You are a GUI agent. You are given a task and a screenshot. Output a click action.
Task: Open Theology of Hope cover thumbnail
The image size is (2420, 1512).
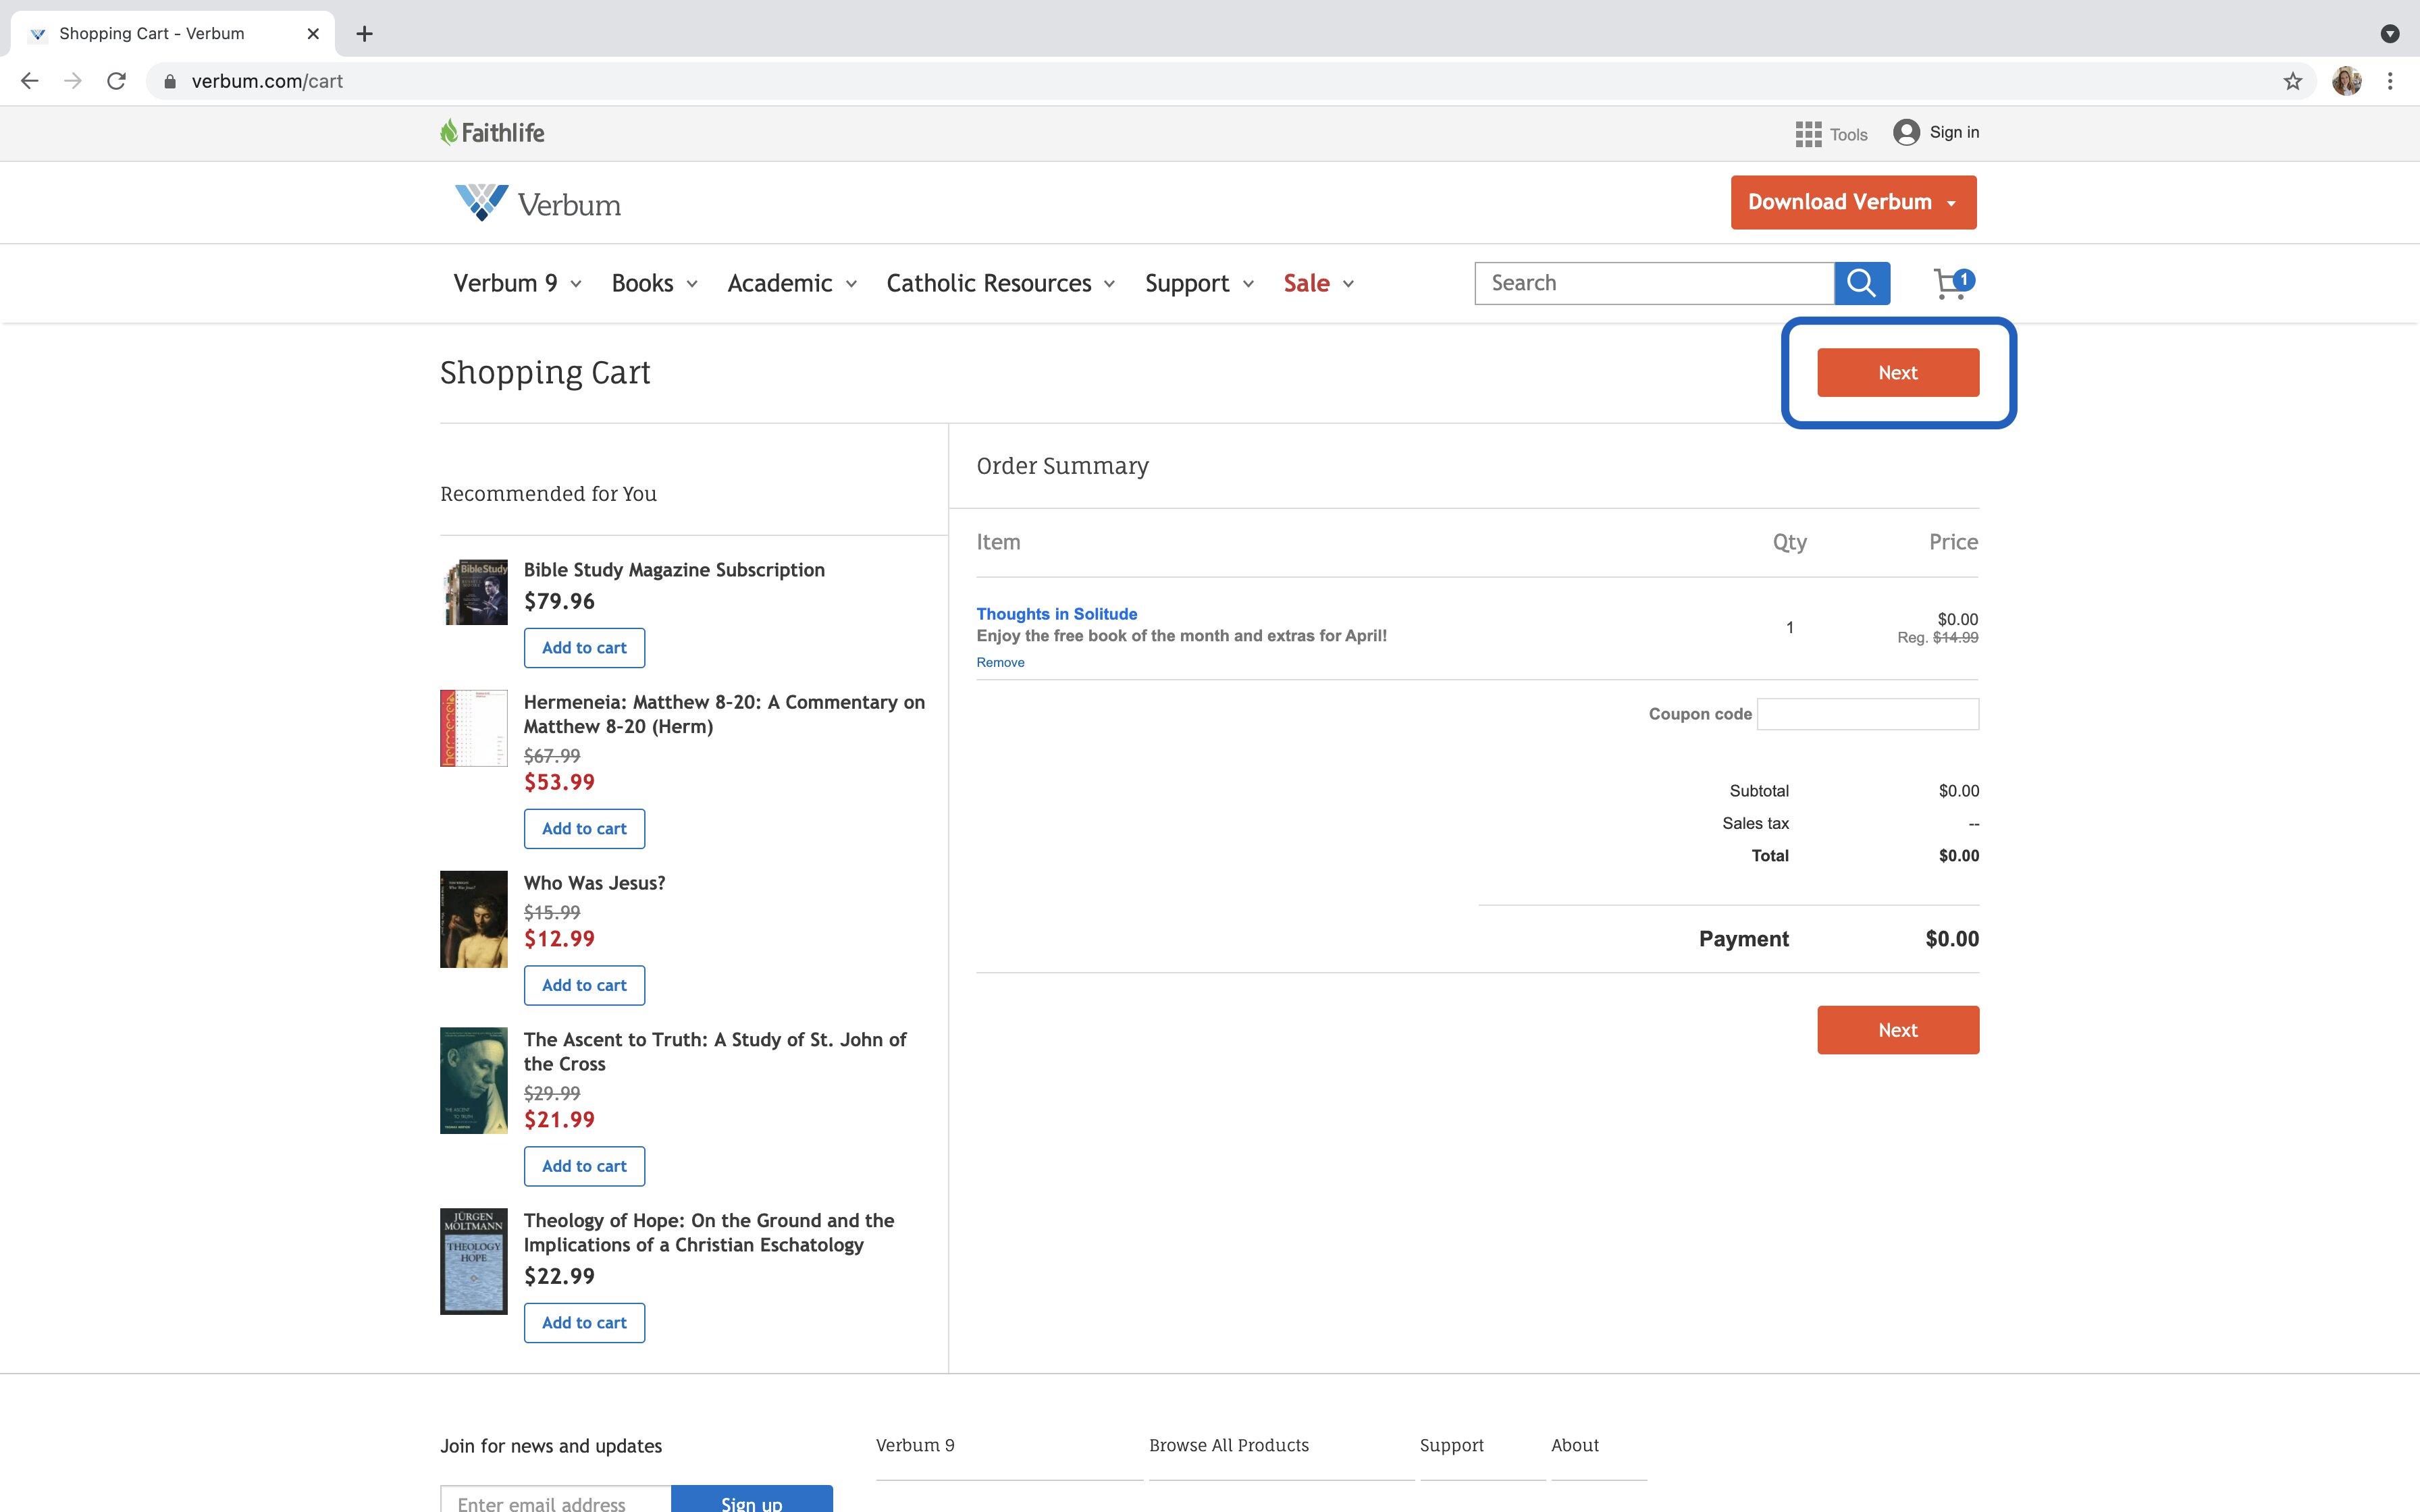click(x=474, y=1261)
